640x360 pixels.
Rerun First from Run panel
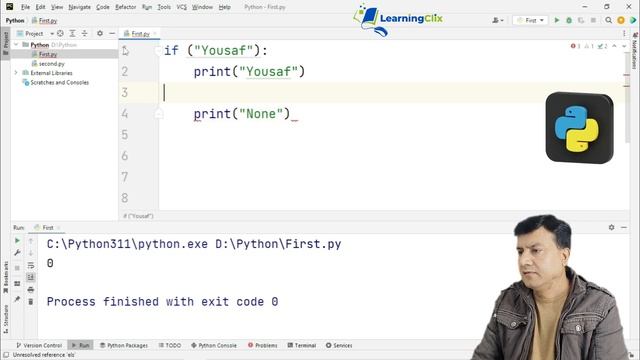(17, 241)
